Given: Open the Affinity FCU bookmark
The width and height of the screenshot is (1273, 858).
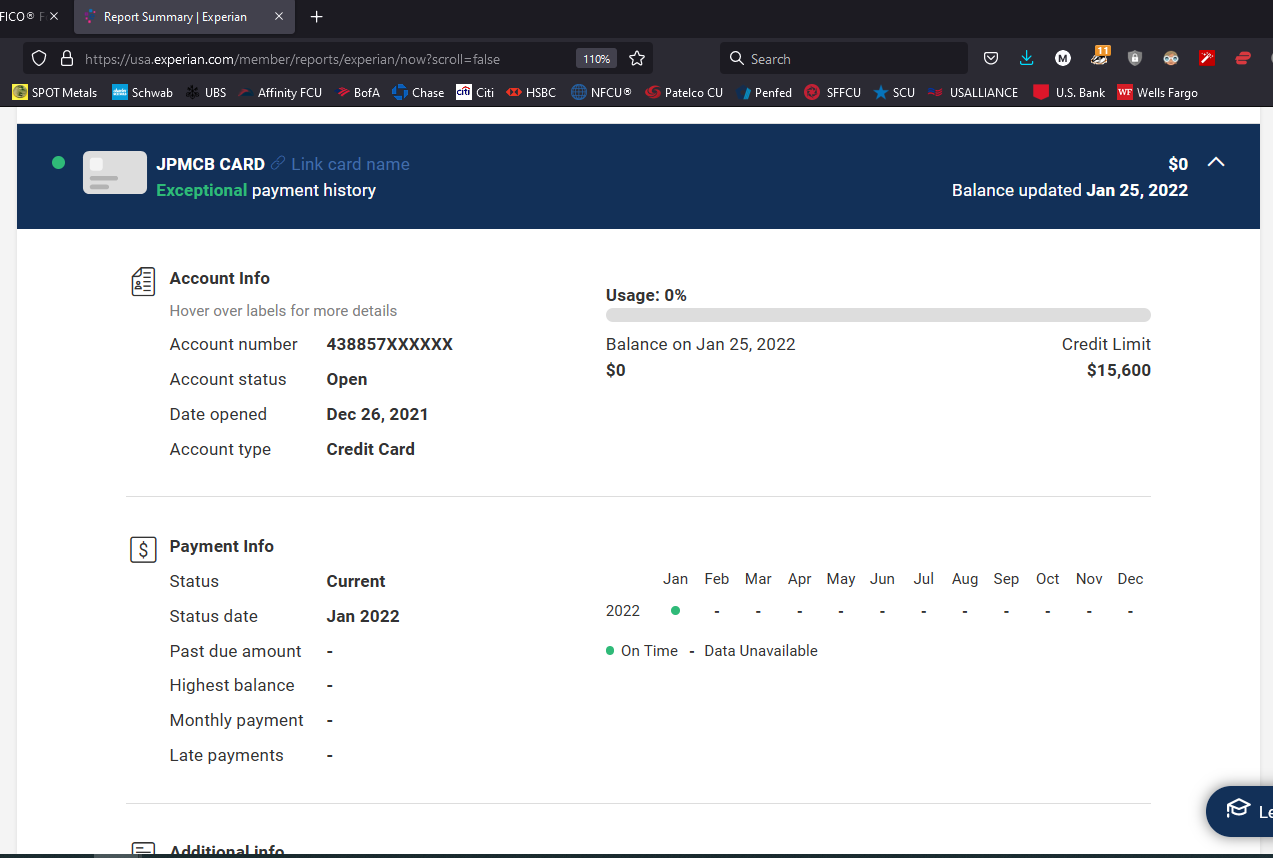Looking at the screenshot, I should pos(280,92).
